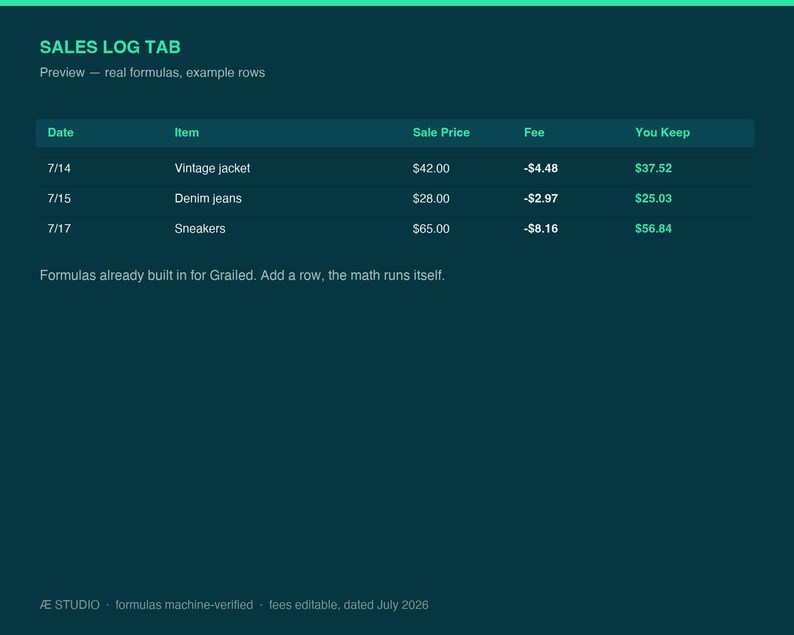The image size is (794, 635).
Task: Click the $42.00 sale price
Action: click(431, 168)
